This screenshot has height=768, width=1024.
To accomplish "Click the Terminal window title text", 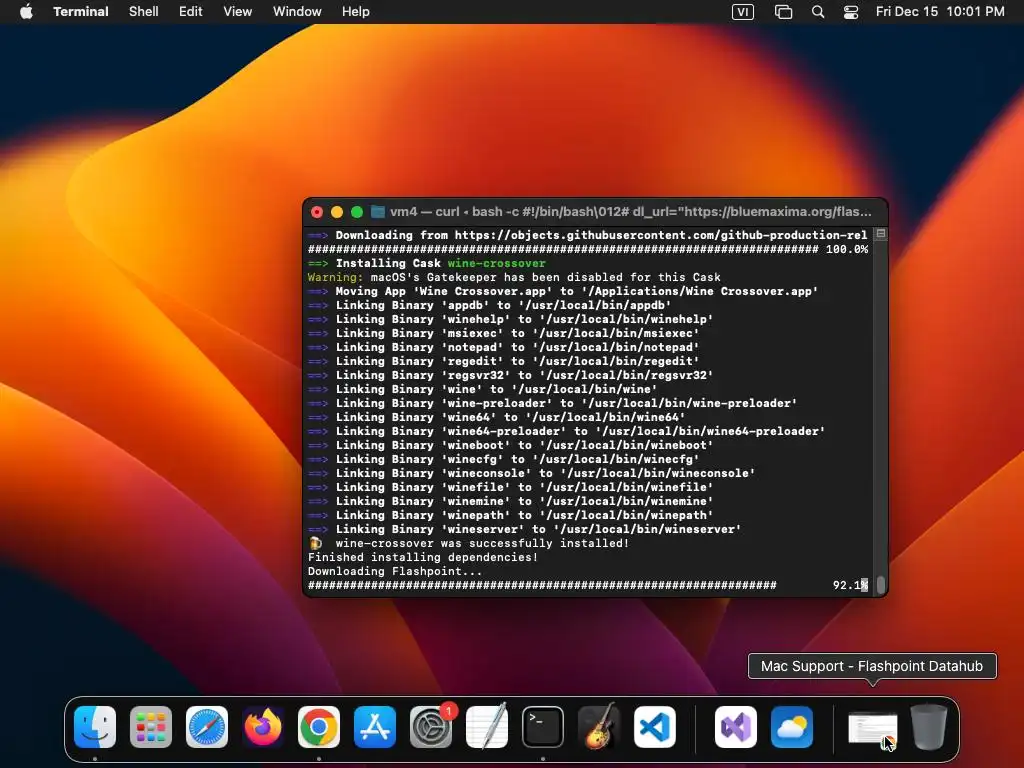I will pos(631,212).
